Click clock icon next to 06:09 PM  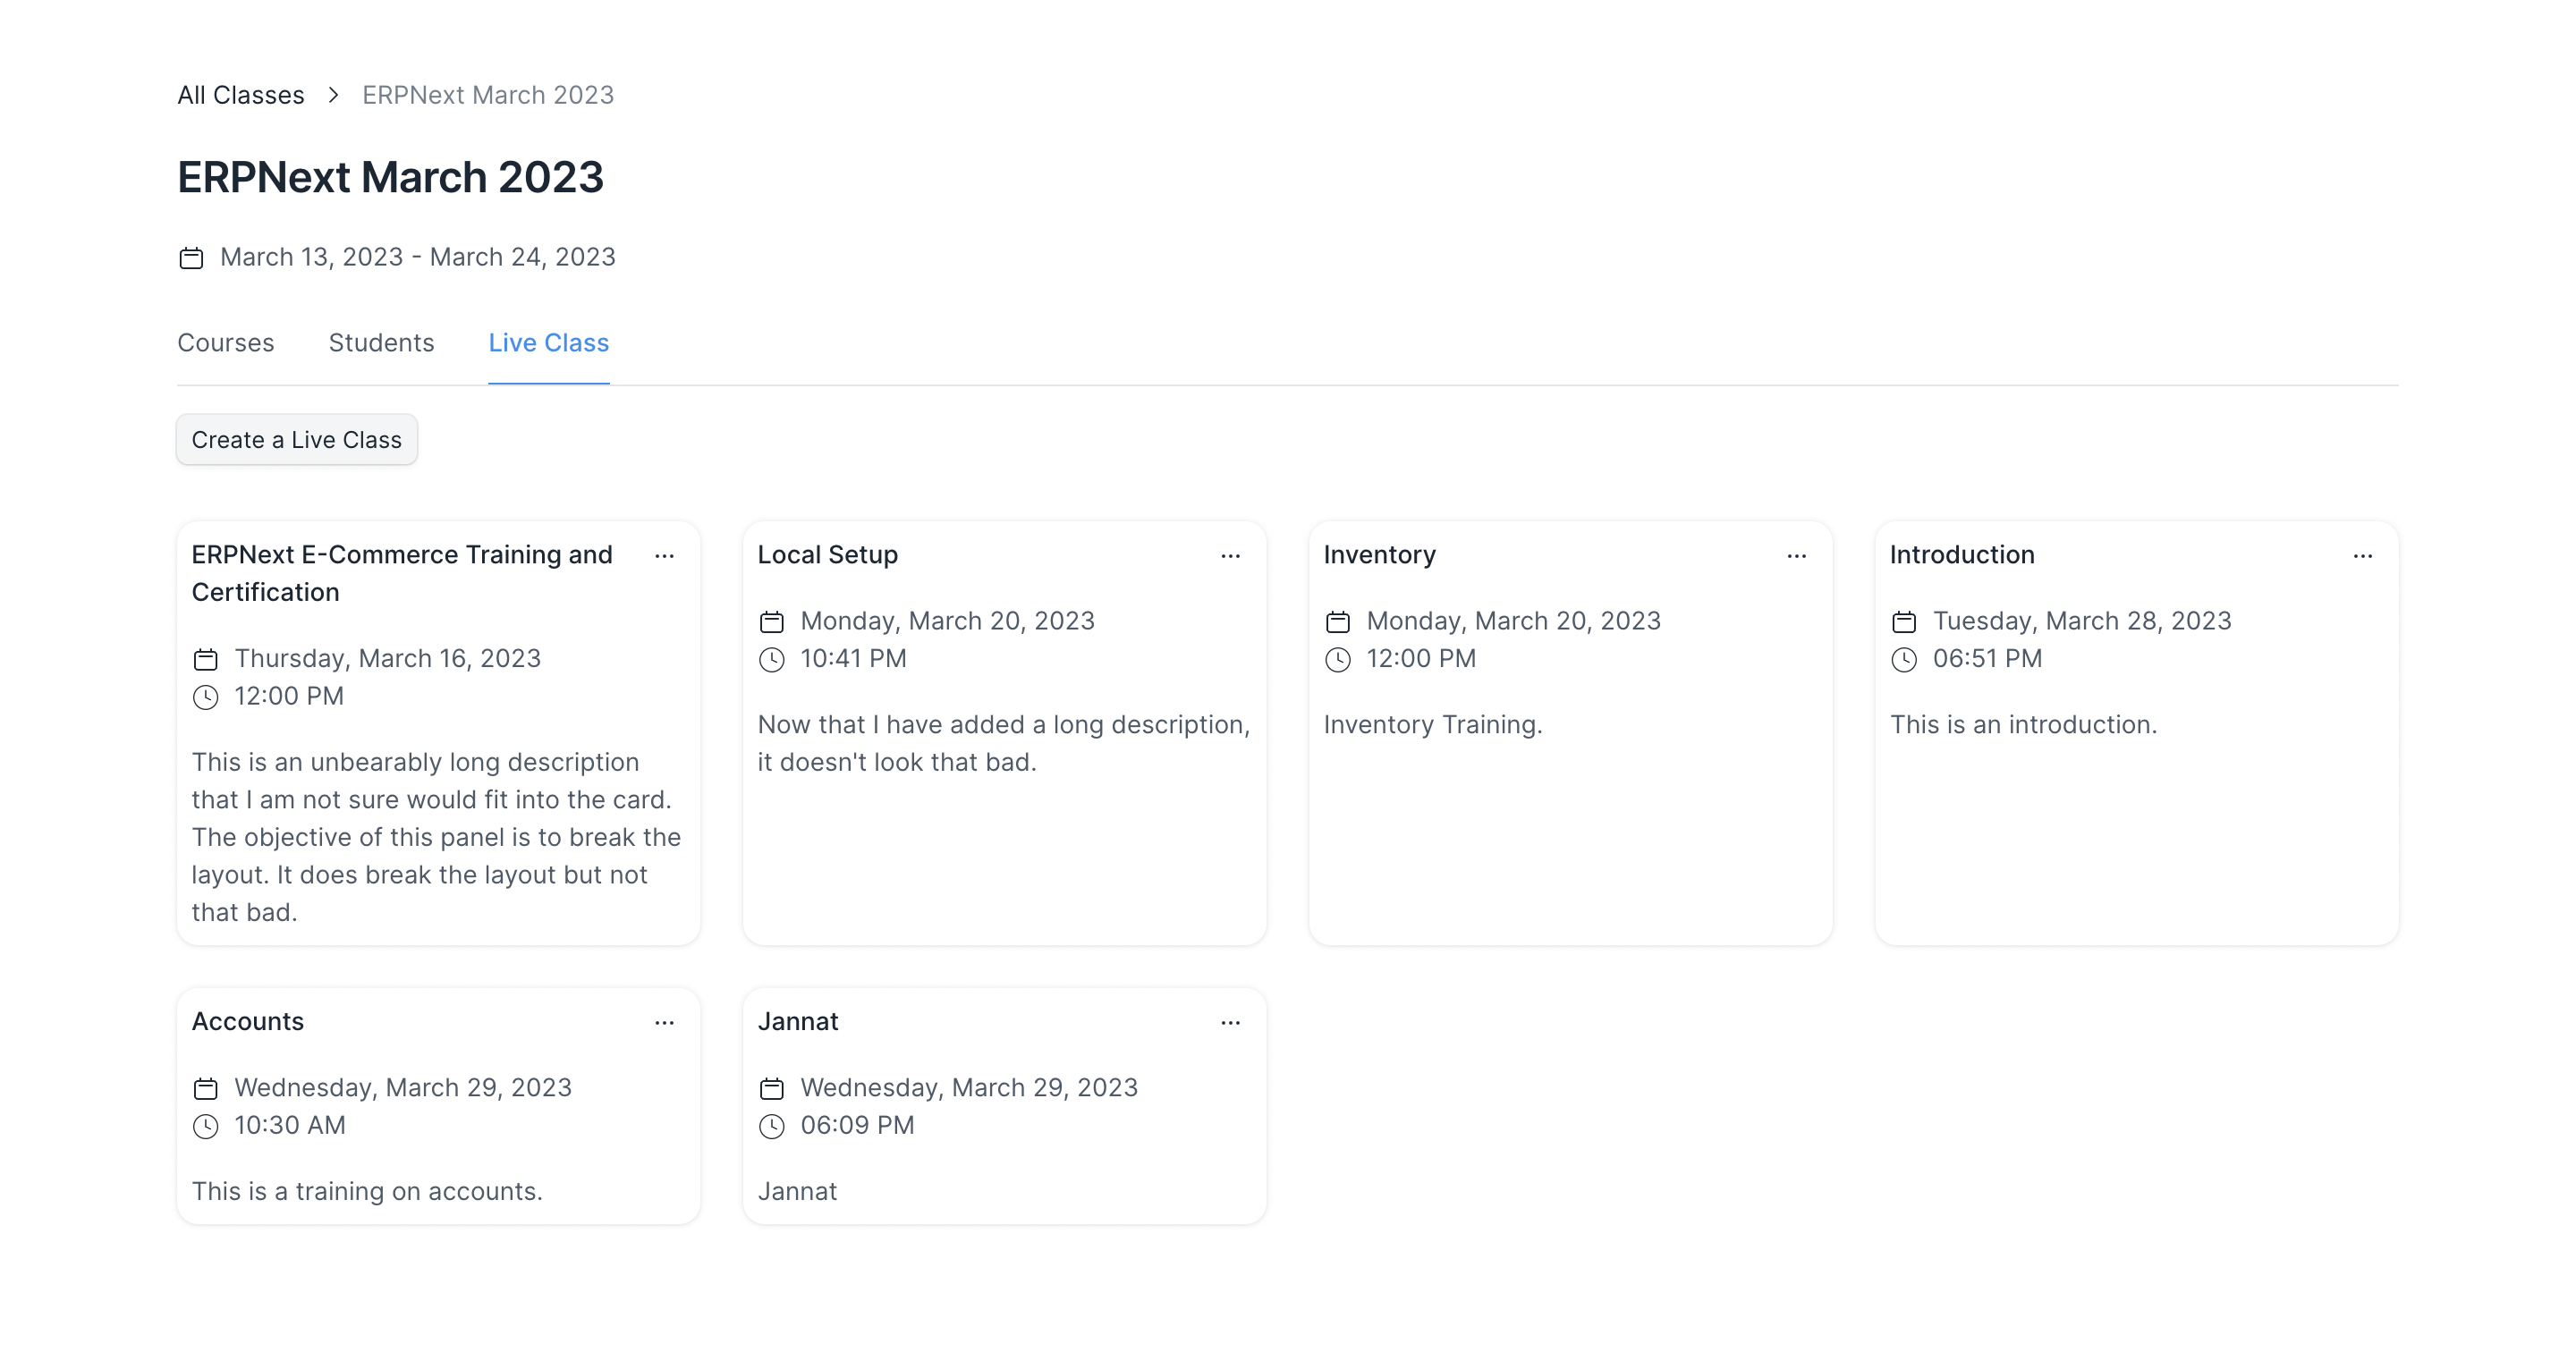(771, 1127)
